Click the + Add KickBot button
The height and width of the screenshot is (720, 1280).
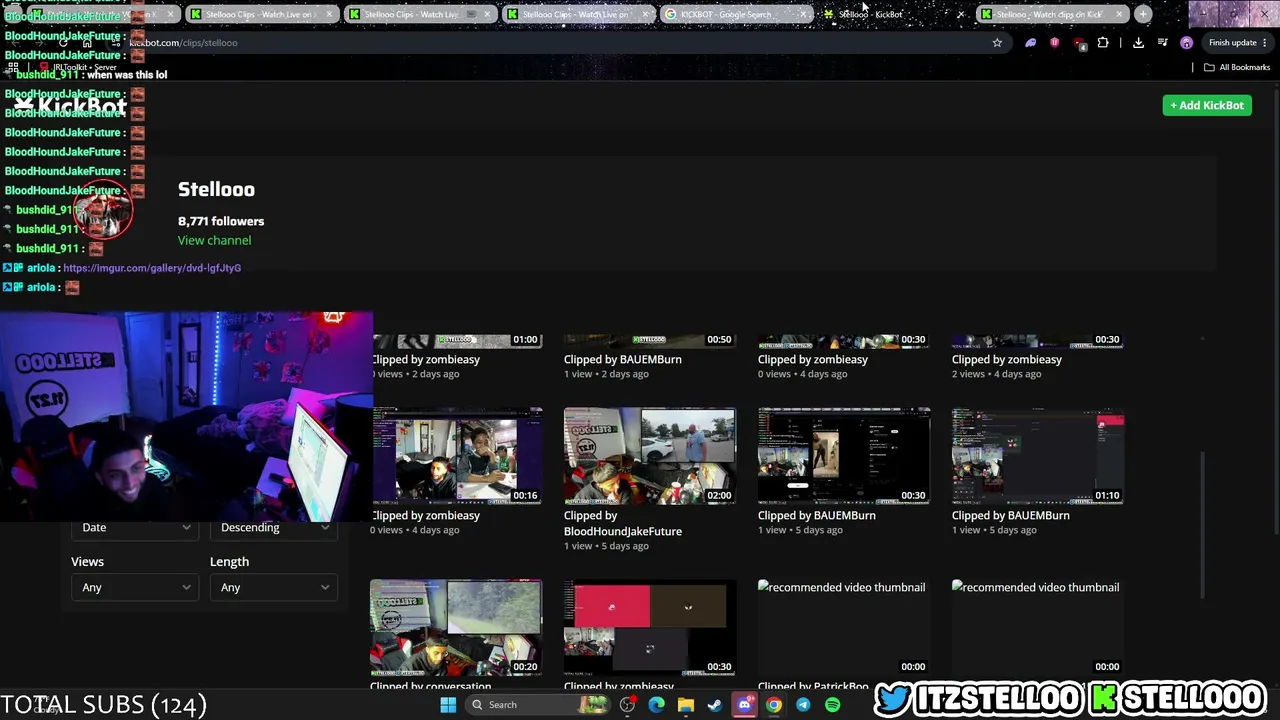point(1207,105)
